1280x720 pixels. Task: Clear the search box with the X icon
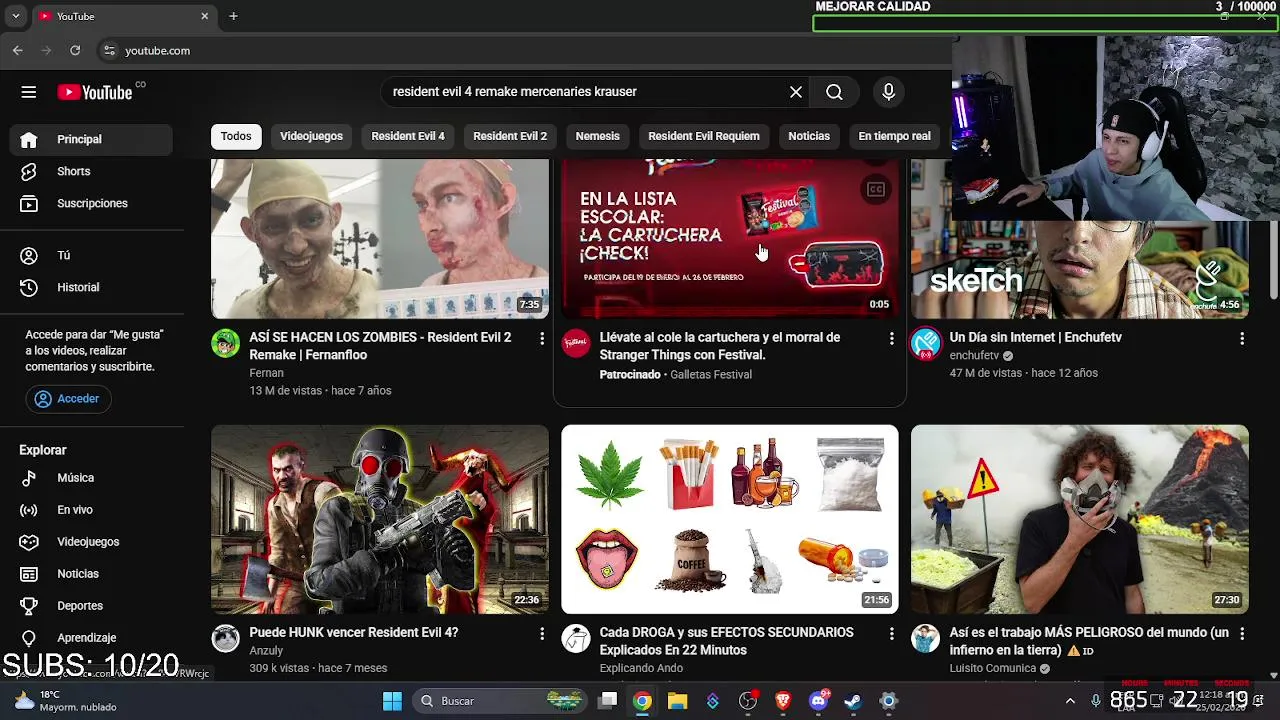(796, 92)
